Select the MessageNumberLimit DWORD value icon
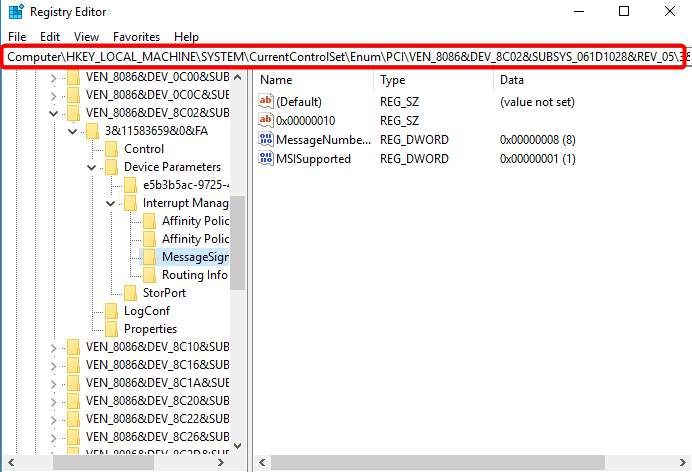Viewport: 692px width, 472px height. 266,140
